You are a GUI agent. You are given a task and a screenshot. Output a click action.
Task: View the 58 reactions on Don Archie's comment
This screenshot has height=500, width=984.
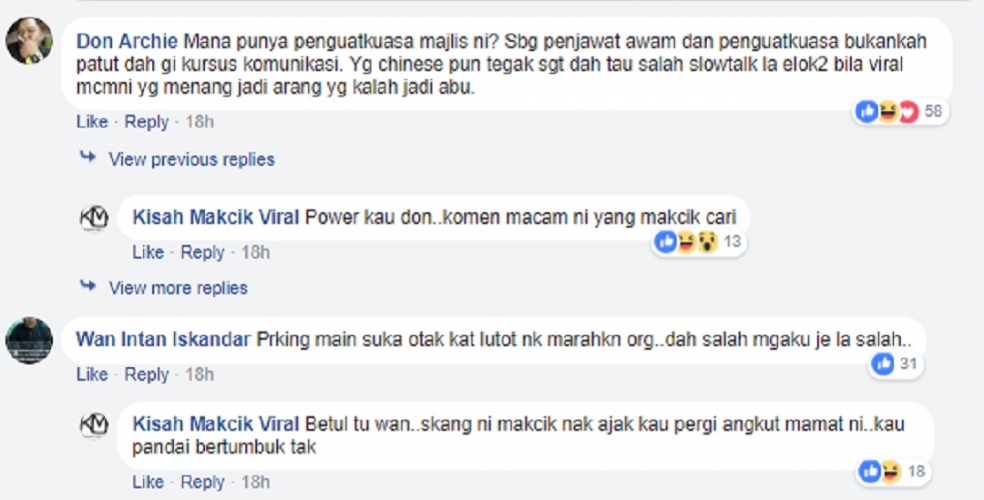(901, 112)
